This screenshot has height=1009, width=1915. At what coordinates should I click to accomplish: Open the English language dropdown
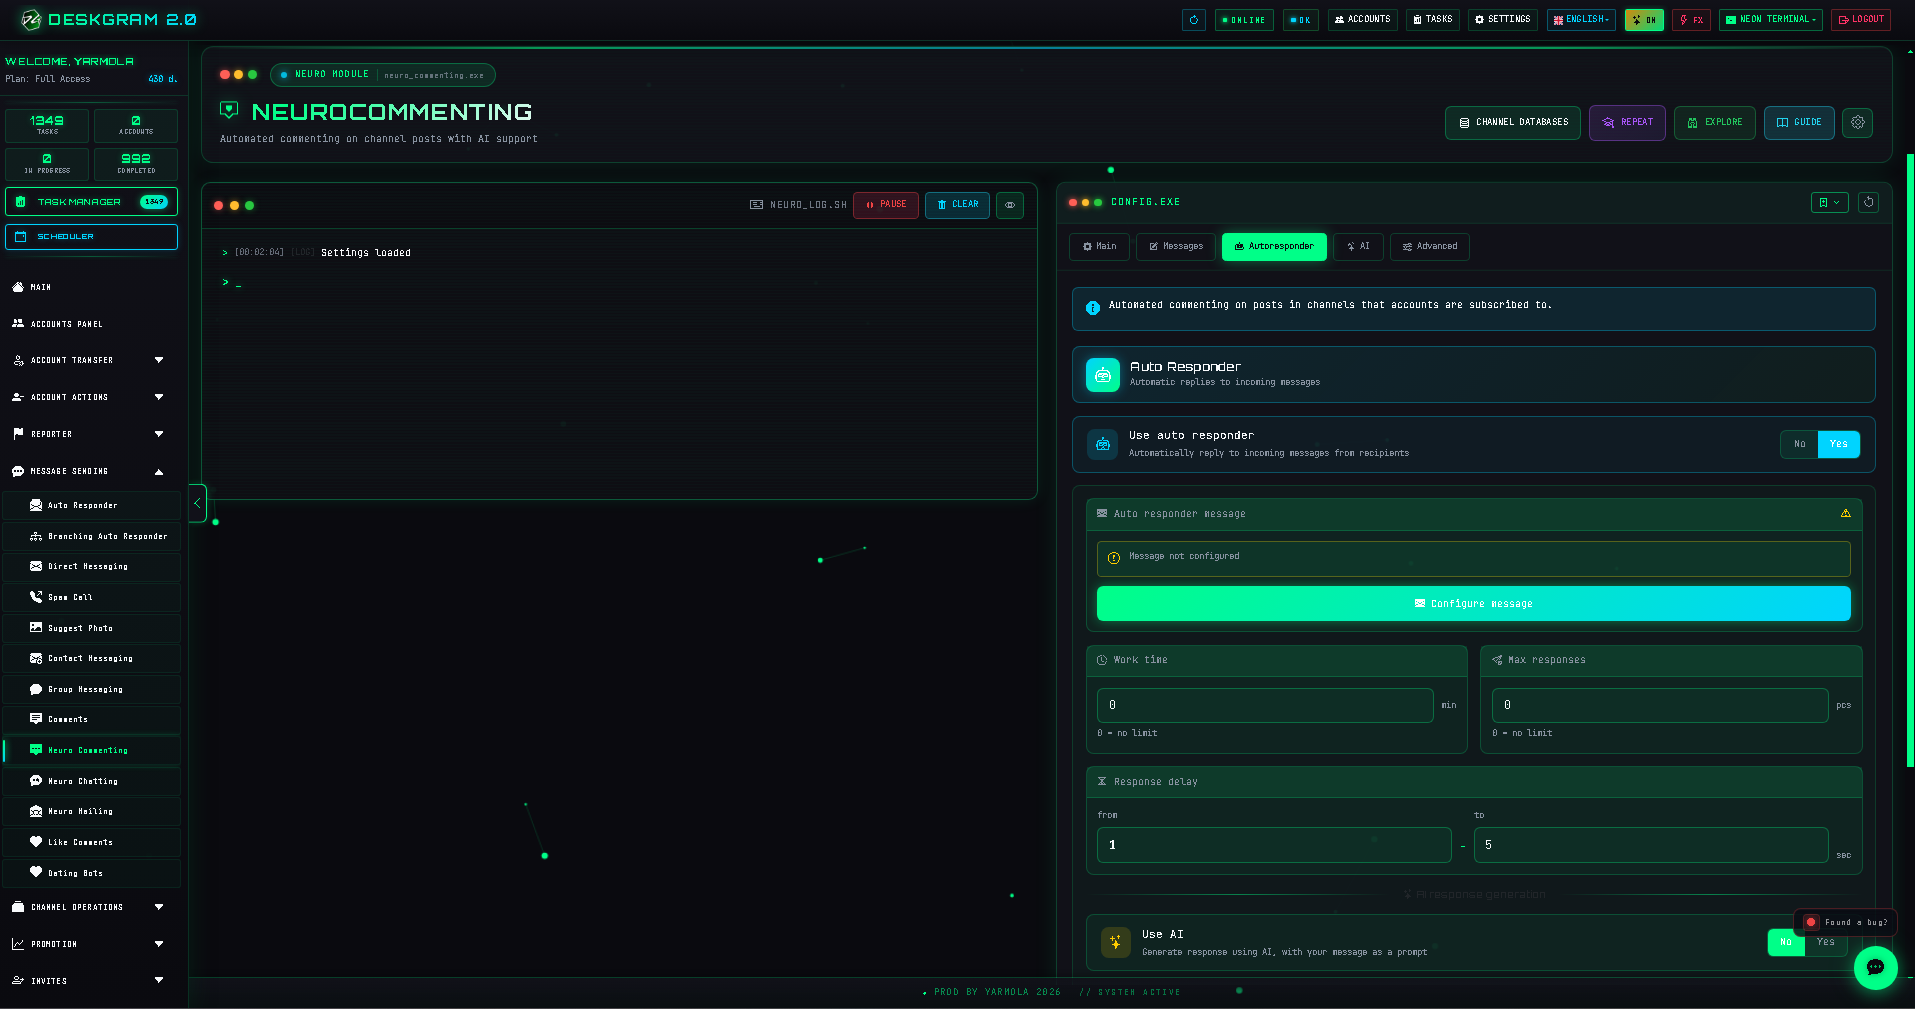[x=1580, y=20]
